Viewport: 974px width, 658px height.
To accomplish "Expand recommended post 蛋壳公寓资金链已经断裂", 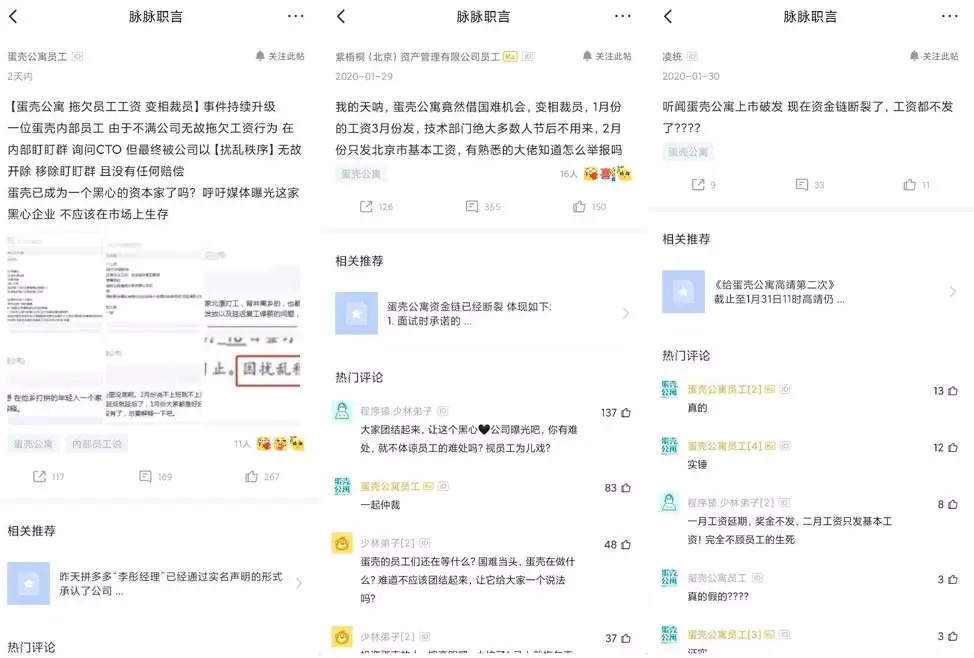I will (483, 313).
